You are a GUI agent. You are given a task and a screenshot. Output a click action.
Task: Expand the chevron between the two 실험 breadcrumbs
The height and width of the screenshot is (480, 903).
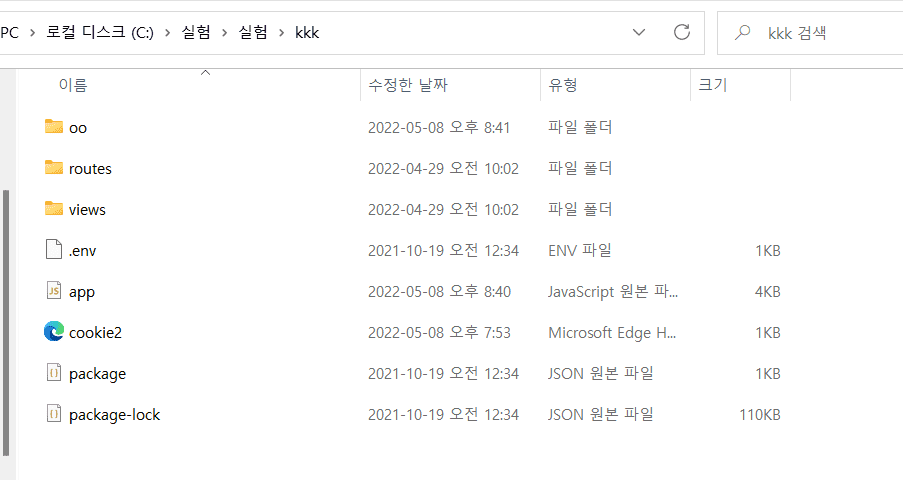[225, 33]
